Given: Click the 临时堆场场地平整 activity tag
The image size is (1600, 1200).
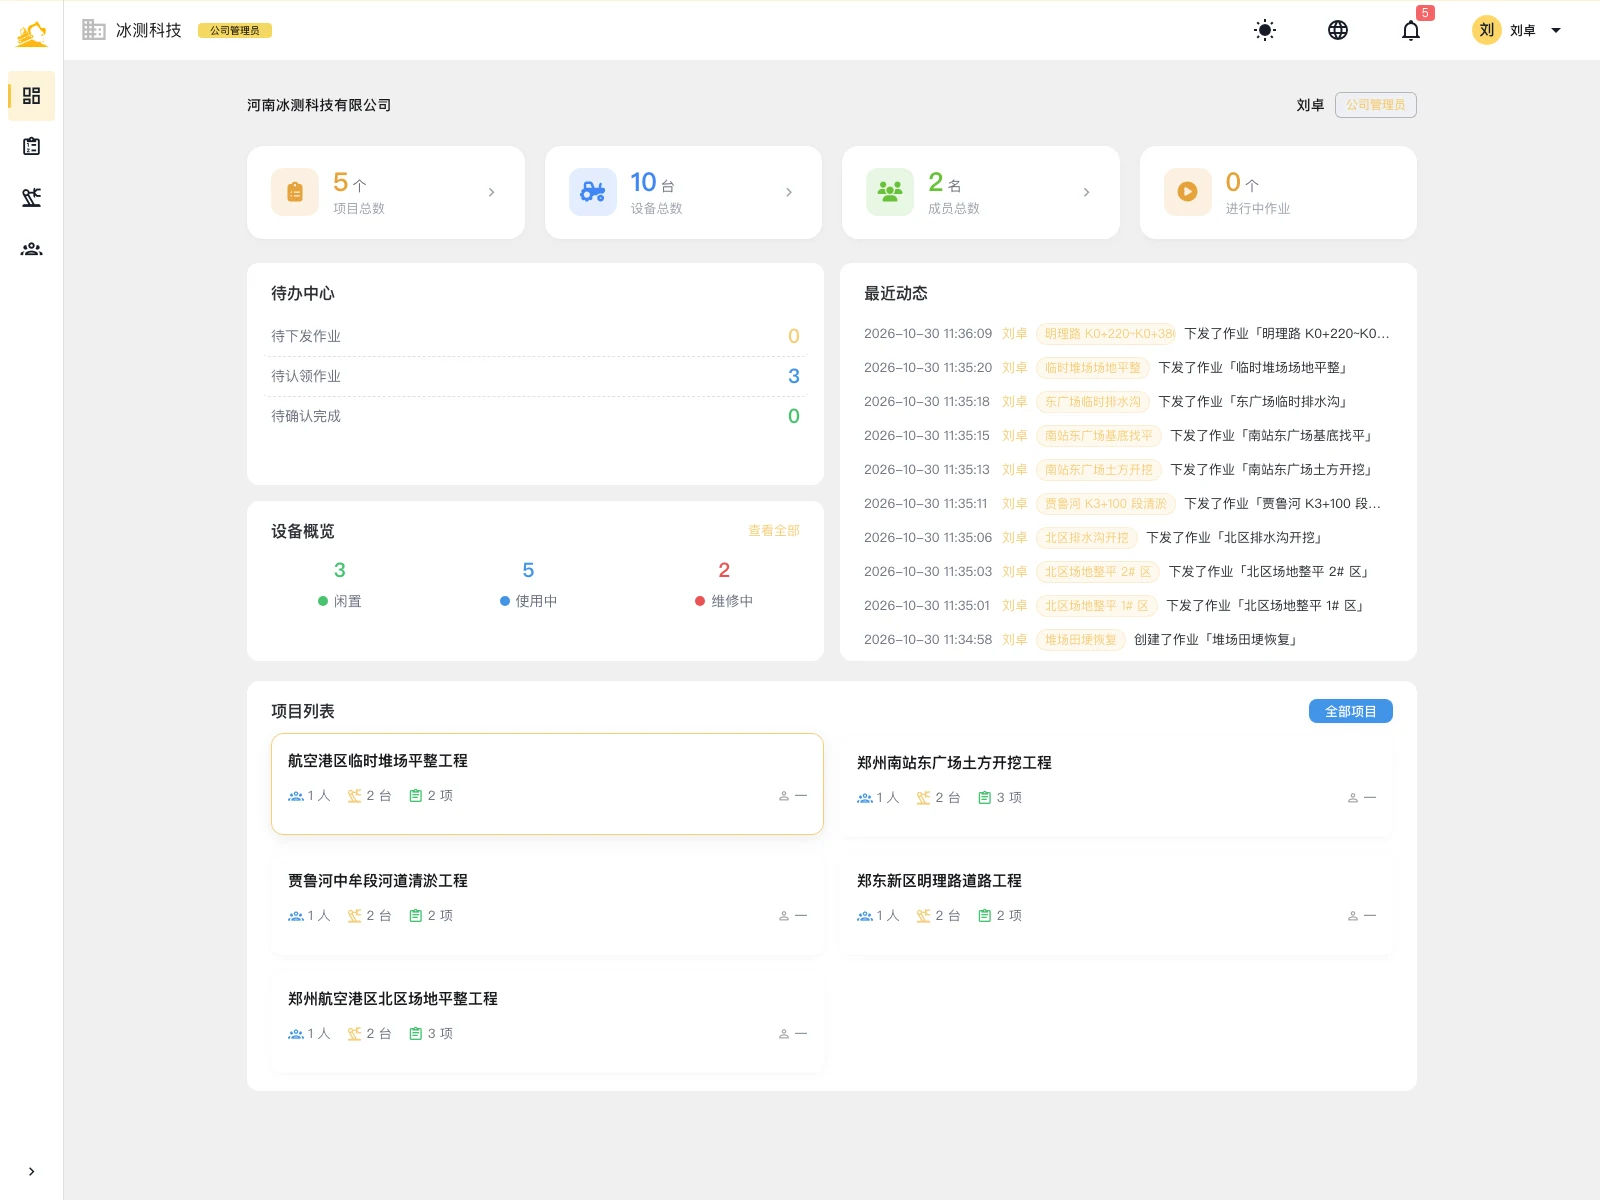Looking at the screenshot, I should [1092, 368].
